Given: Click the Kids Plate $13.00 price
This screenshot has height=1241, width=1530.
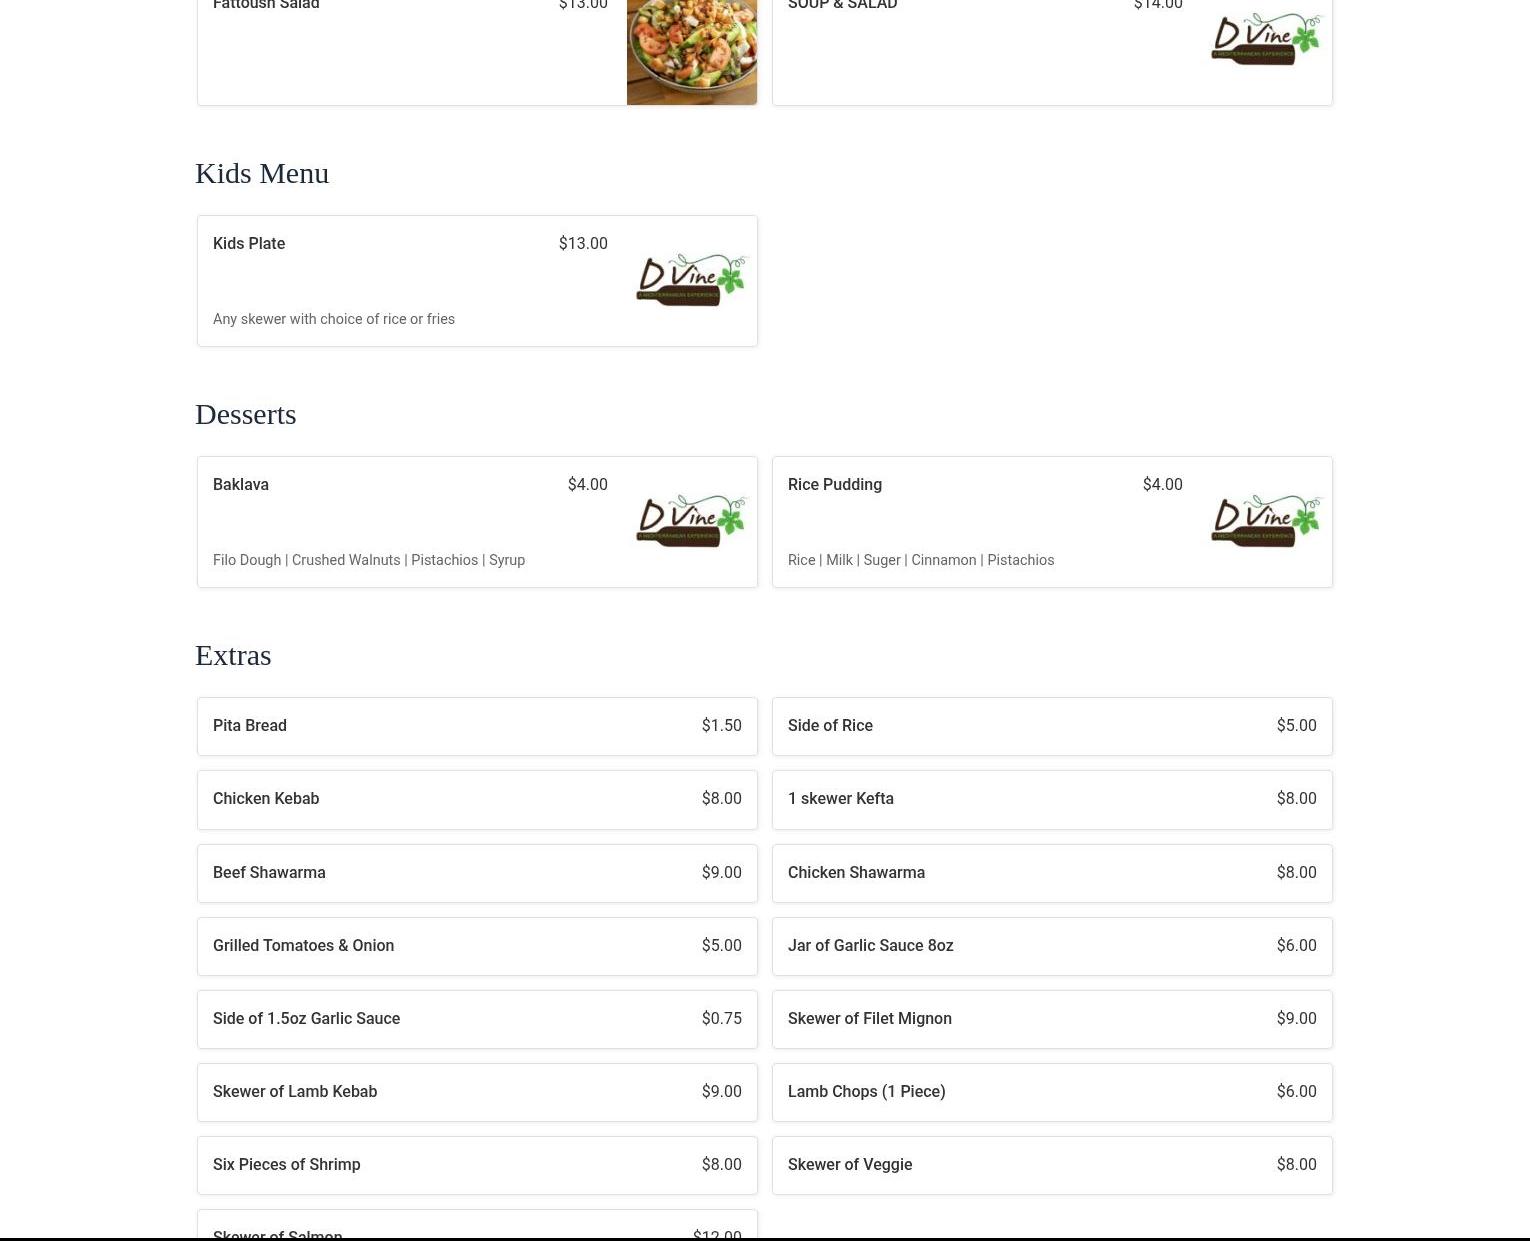Looking at the screenshot, I should click(583, 243).
